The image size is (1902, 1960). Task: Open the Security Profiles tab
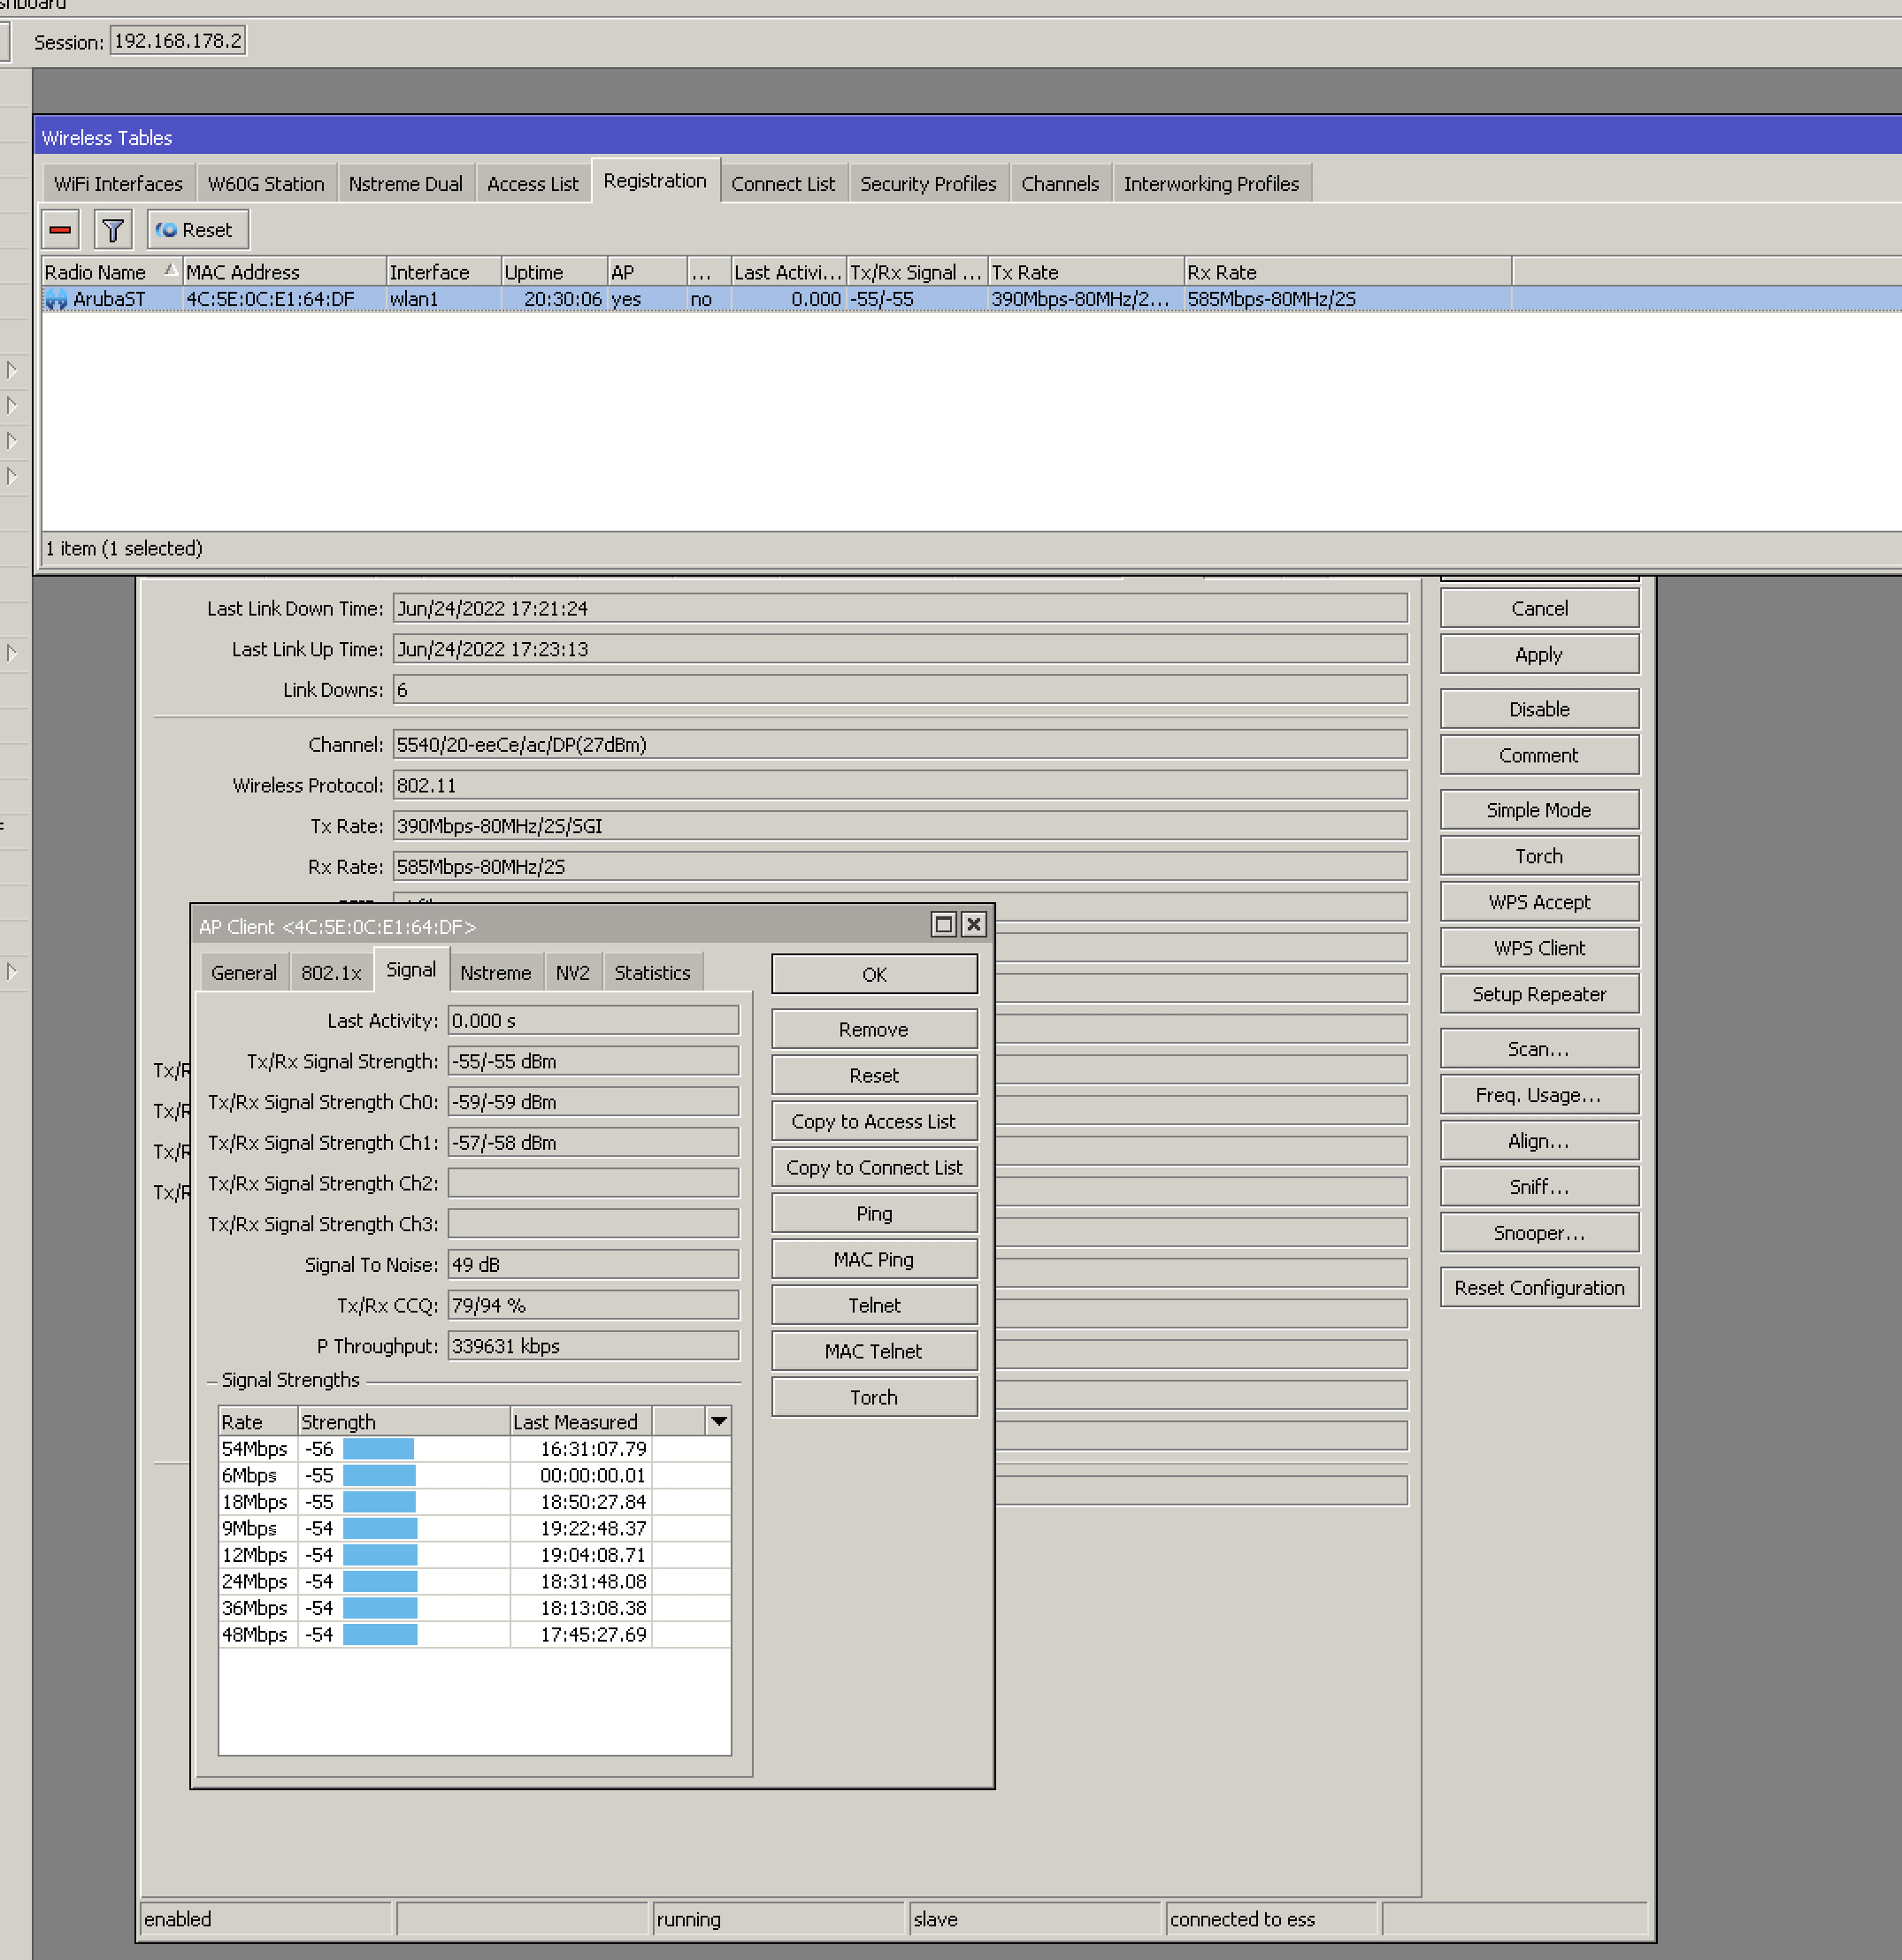point(928,184)
